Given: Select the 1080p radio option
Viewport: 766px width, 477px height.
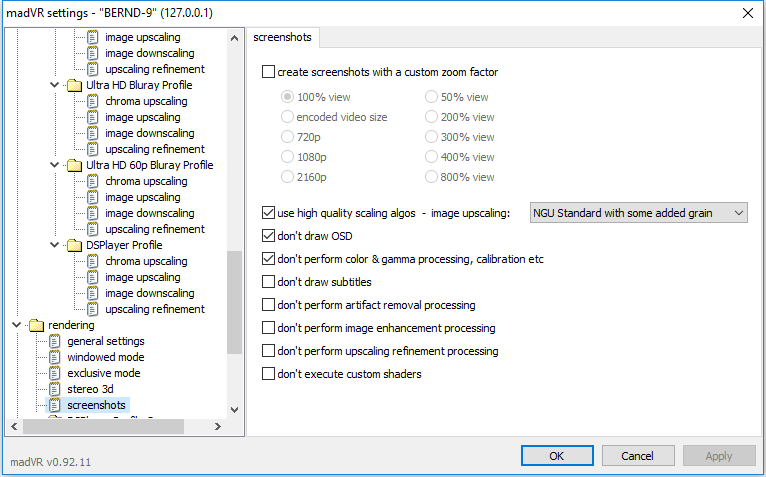Looking at the screenshot, I should tap(287, 157).
